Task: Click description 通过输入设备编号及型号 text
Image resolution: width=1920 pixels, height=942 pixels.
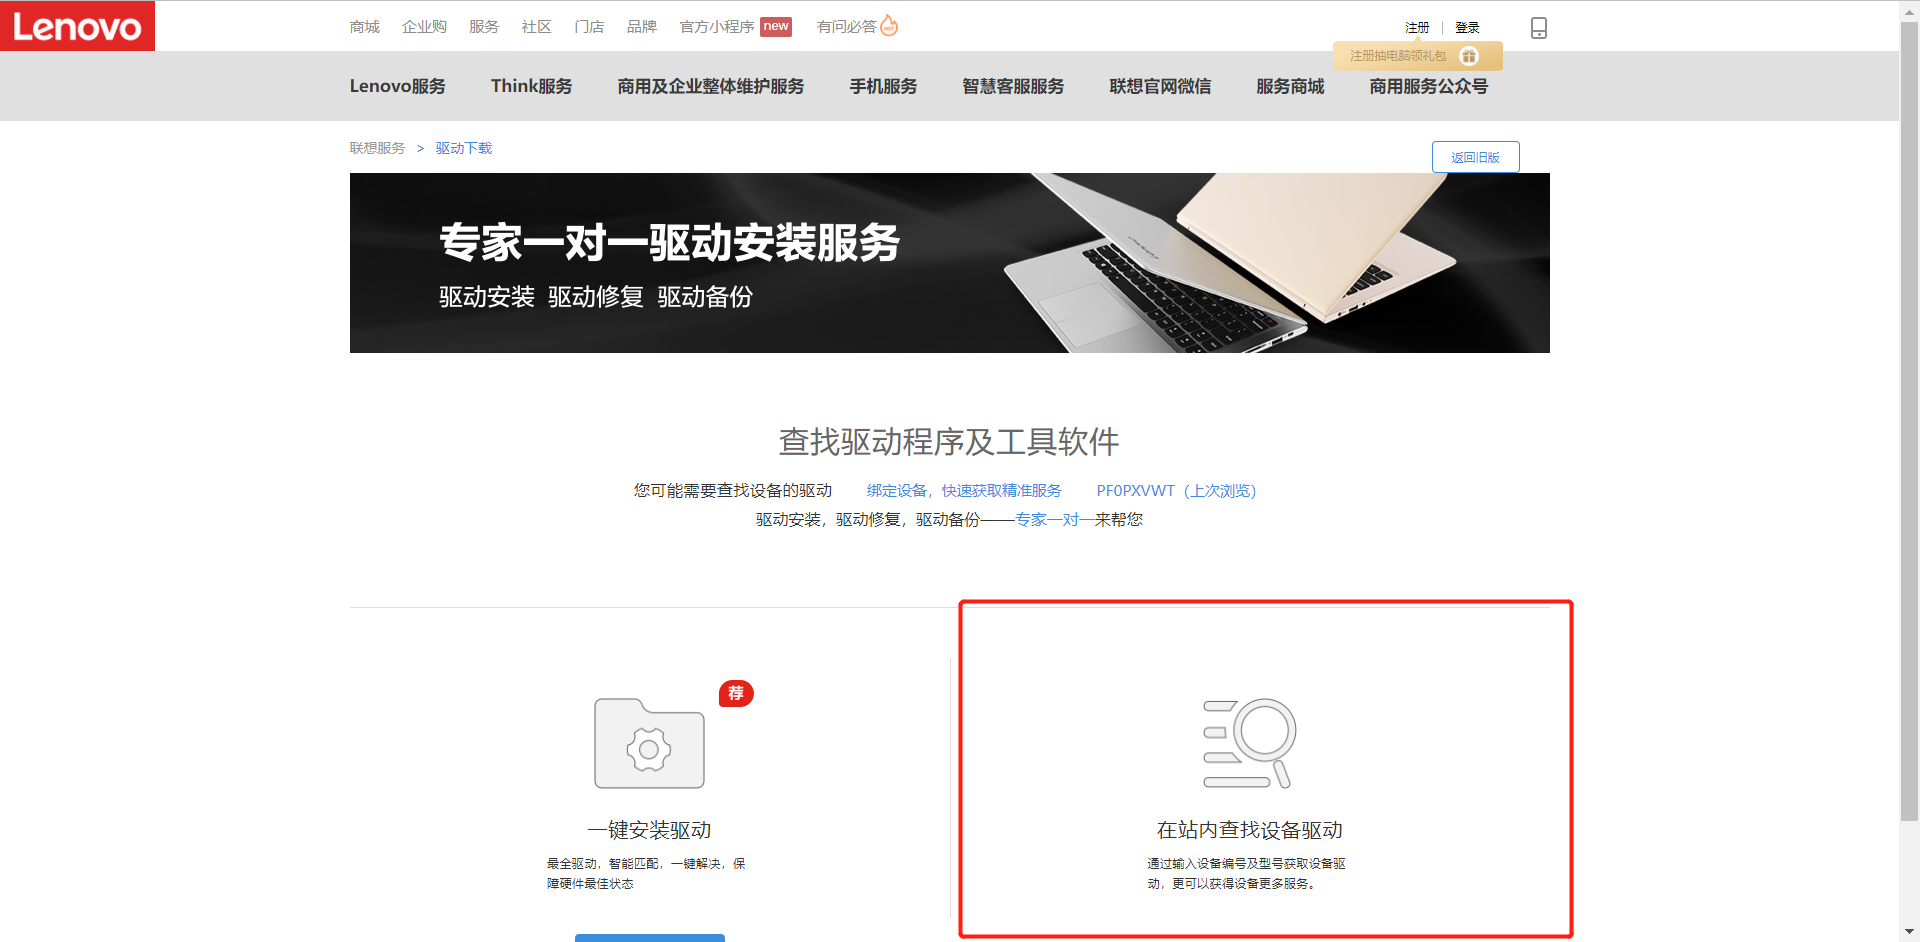Action: [1246, 873]
